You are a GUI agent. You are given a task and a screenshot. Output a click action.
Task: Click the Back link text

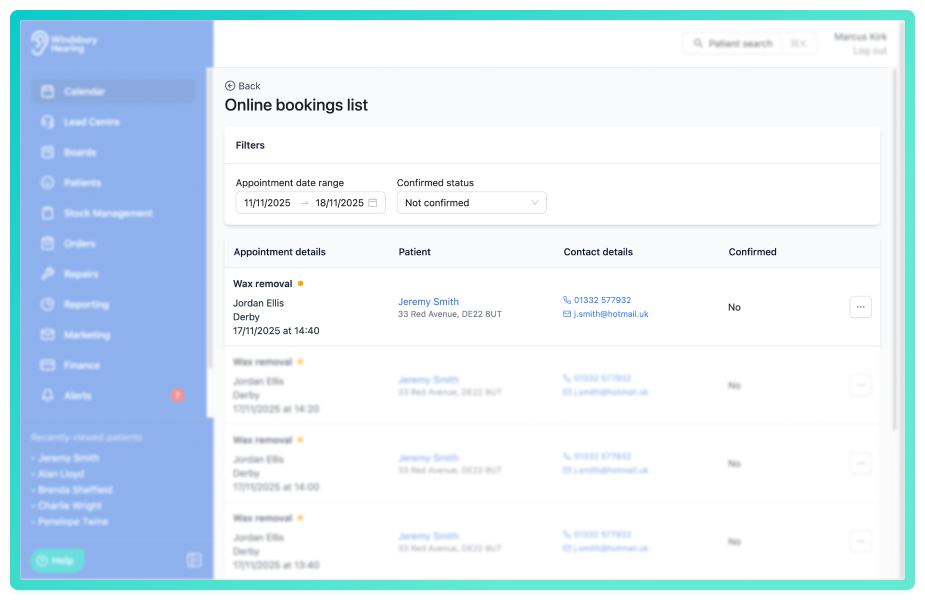pos(249,86)
